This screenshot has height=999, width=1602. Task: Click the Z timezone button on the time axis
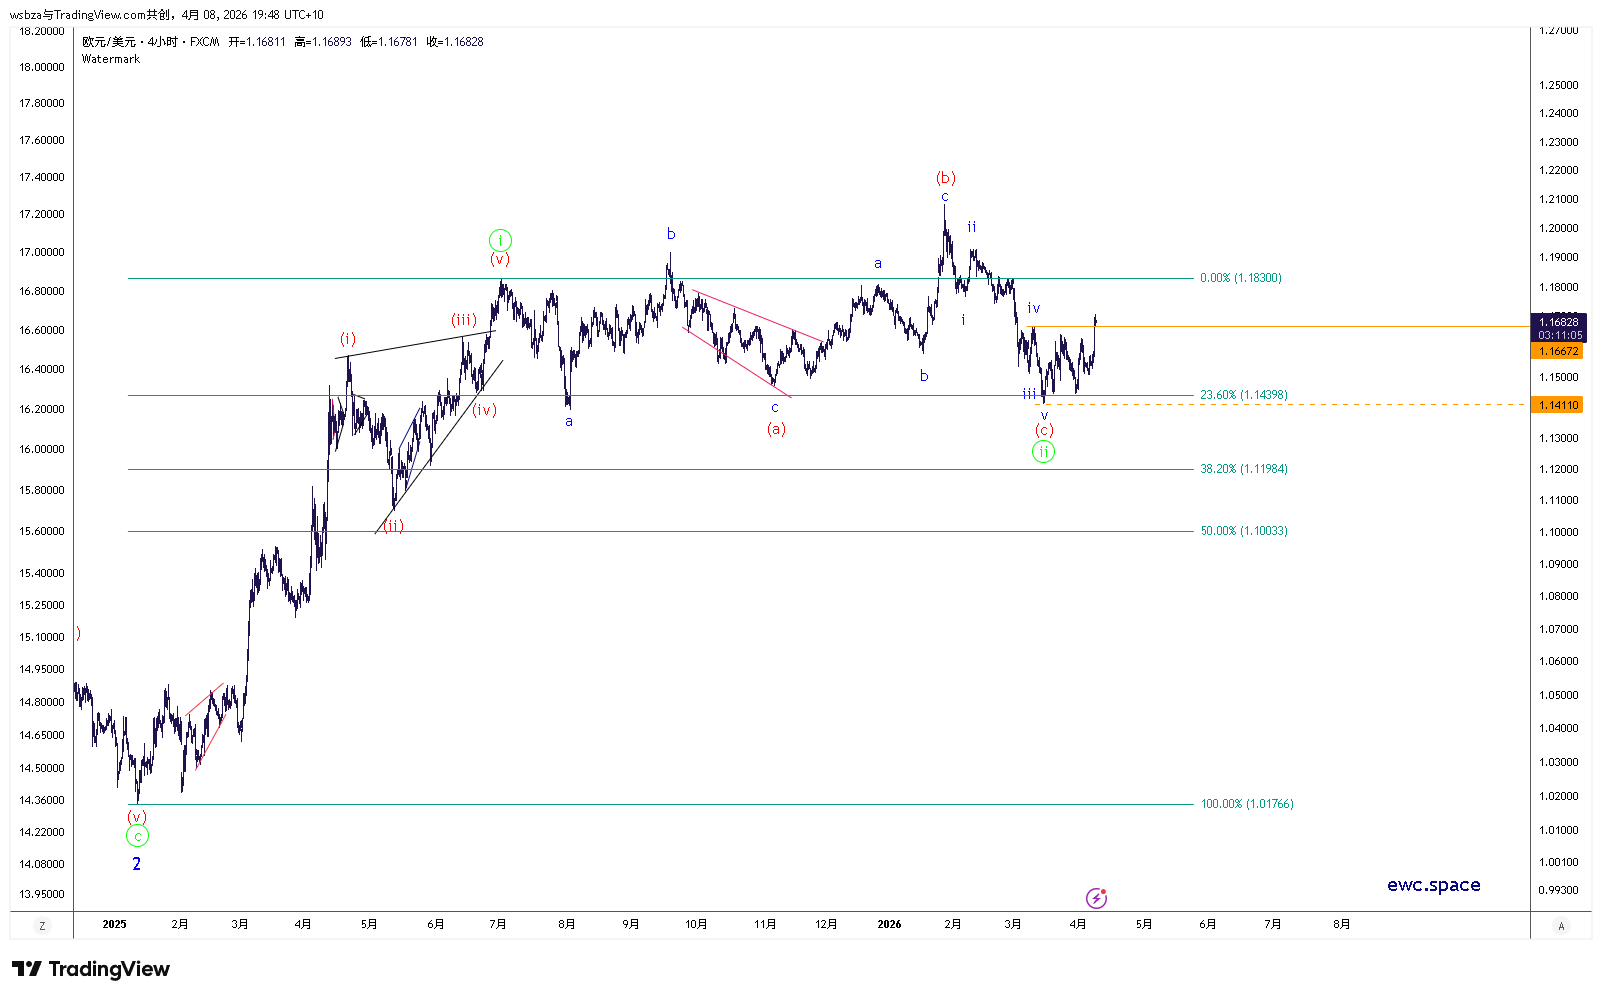point(42,926)
